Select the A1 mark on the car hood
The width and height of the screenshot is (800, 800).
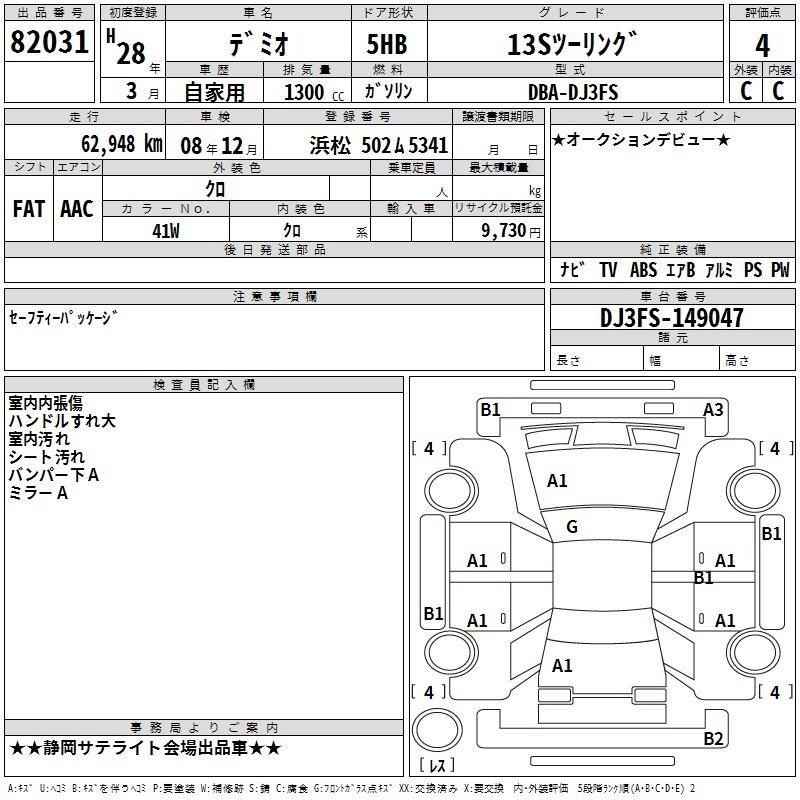557,481
